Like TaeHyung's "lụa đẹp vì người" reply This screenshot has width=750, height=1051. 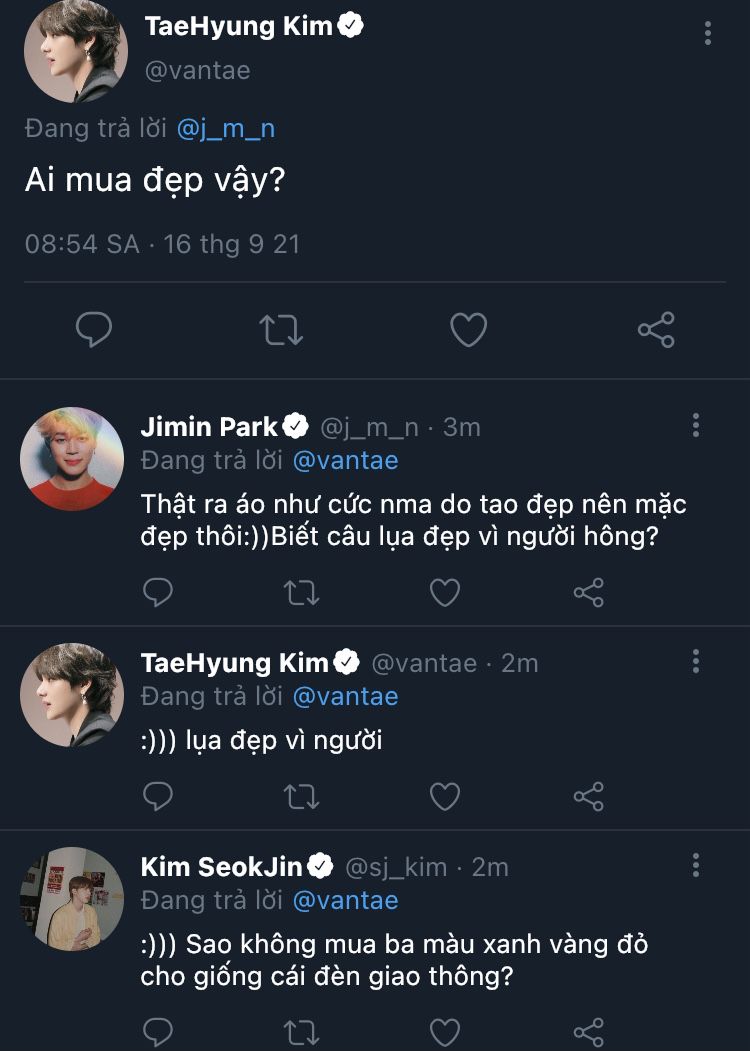click(x=444, y=796)
